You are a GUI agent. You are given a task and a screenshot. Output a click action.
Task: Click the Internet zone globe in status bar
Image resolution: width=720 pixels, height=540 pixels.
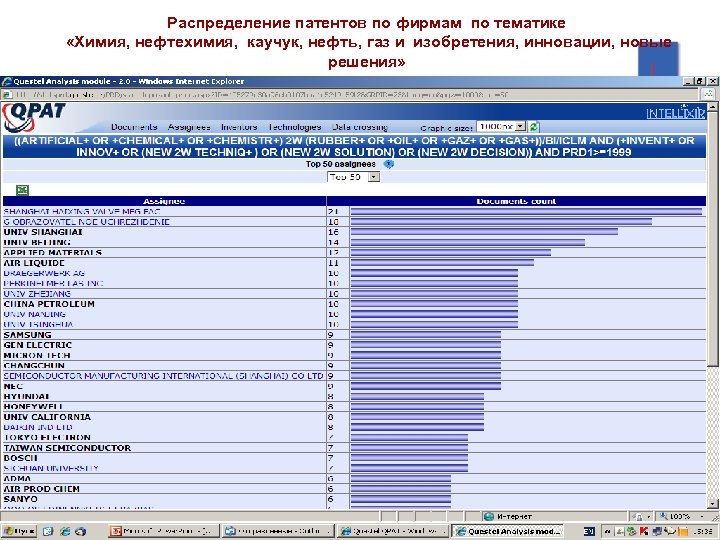[489, 517]
